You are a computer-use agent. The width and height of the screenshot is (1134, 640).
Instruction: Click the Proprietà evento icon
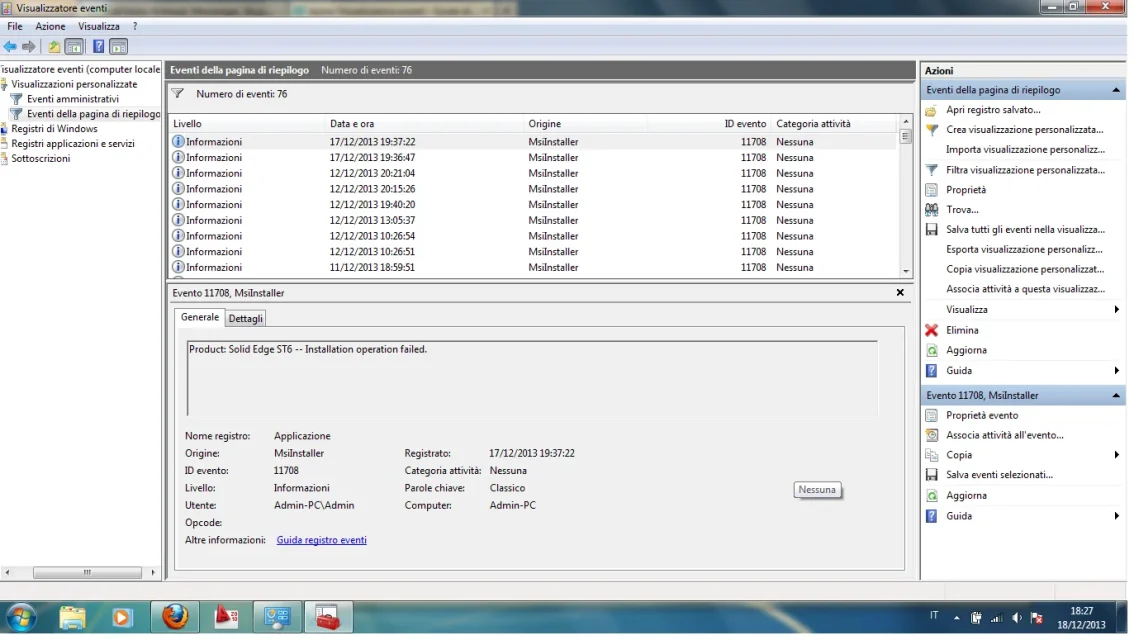pyautogui.click(x=932, y=415)
